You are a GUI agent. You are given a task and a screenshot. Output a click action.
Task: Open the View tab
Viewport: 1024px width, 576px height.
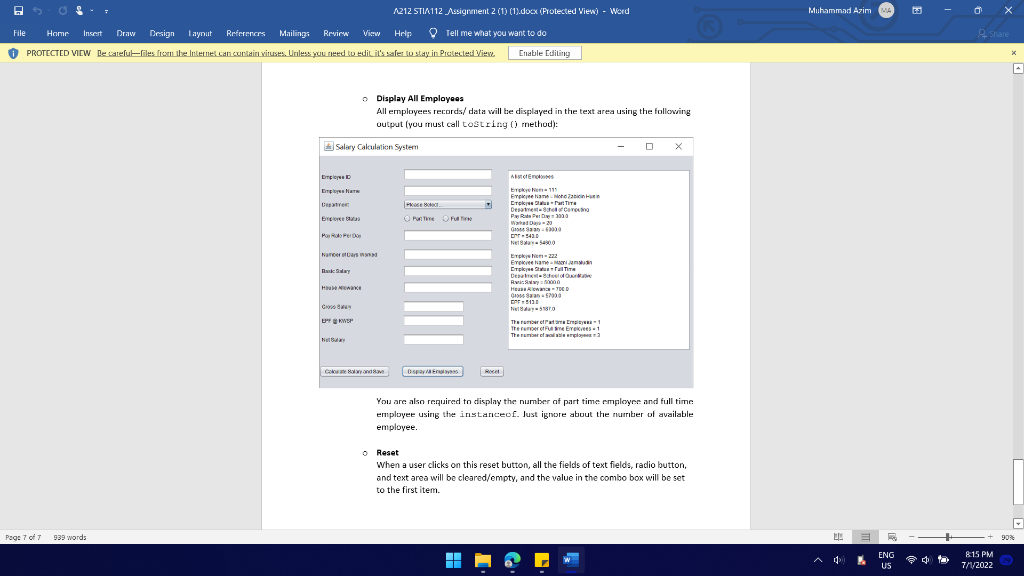[x=372, y=33]
